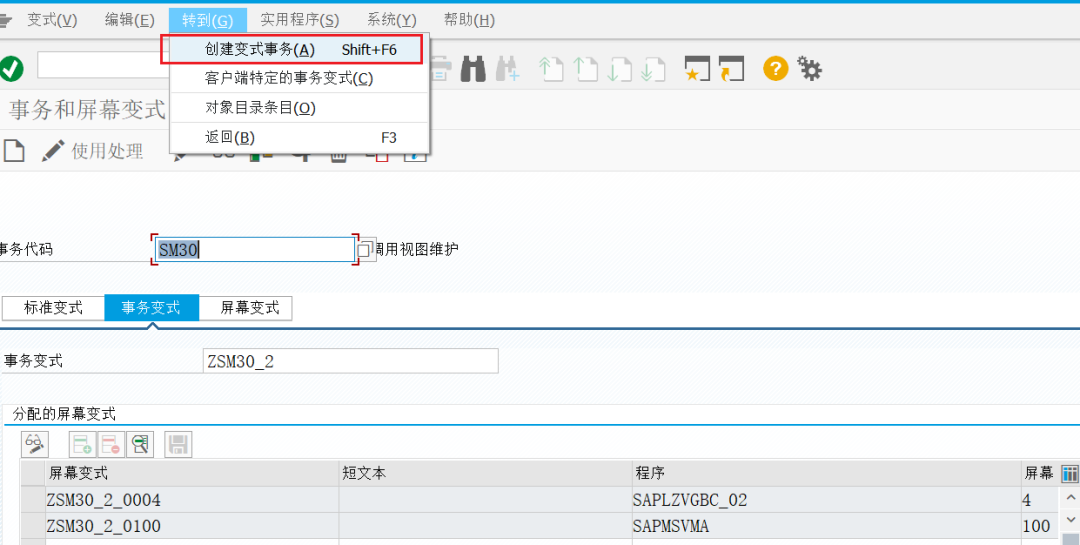Click the Create New Session star icon
Viewport: 1080px width, 545px height.
coord(697,69)
